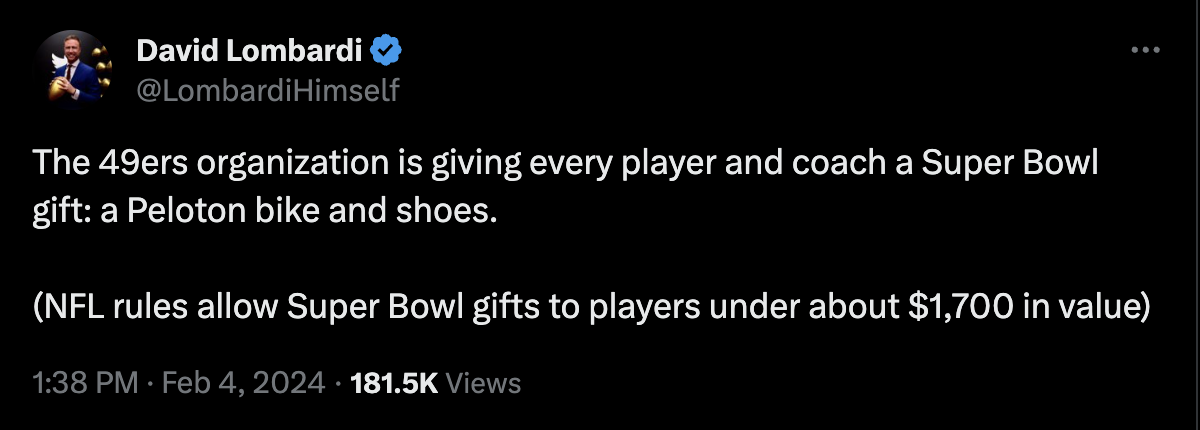
Task: Go to the @LombardiHimself handle
Action: point(267,91)
